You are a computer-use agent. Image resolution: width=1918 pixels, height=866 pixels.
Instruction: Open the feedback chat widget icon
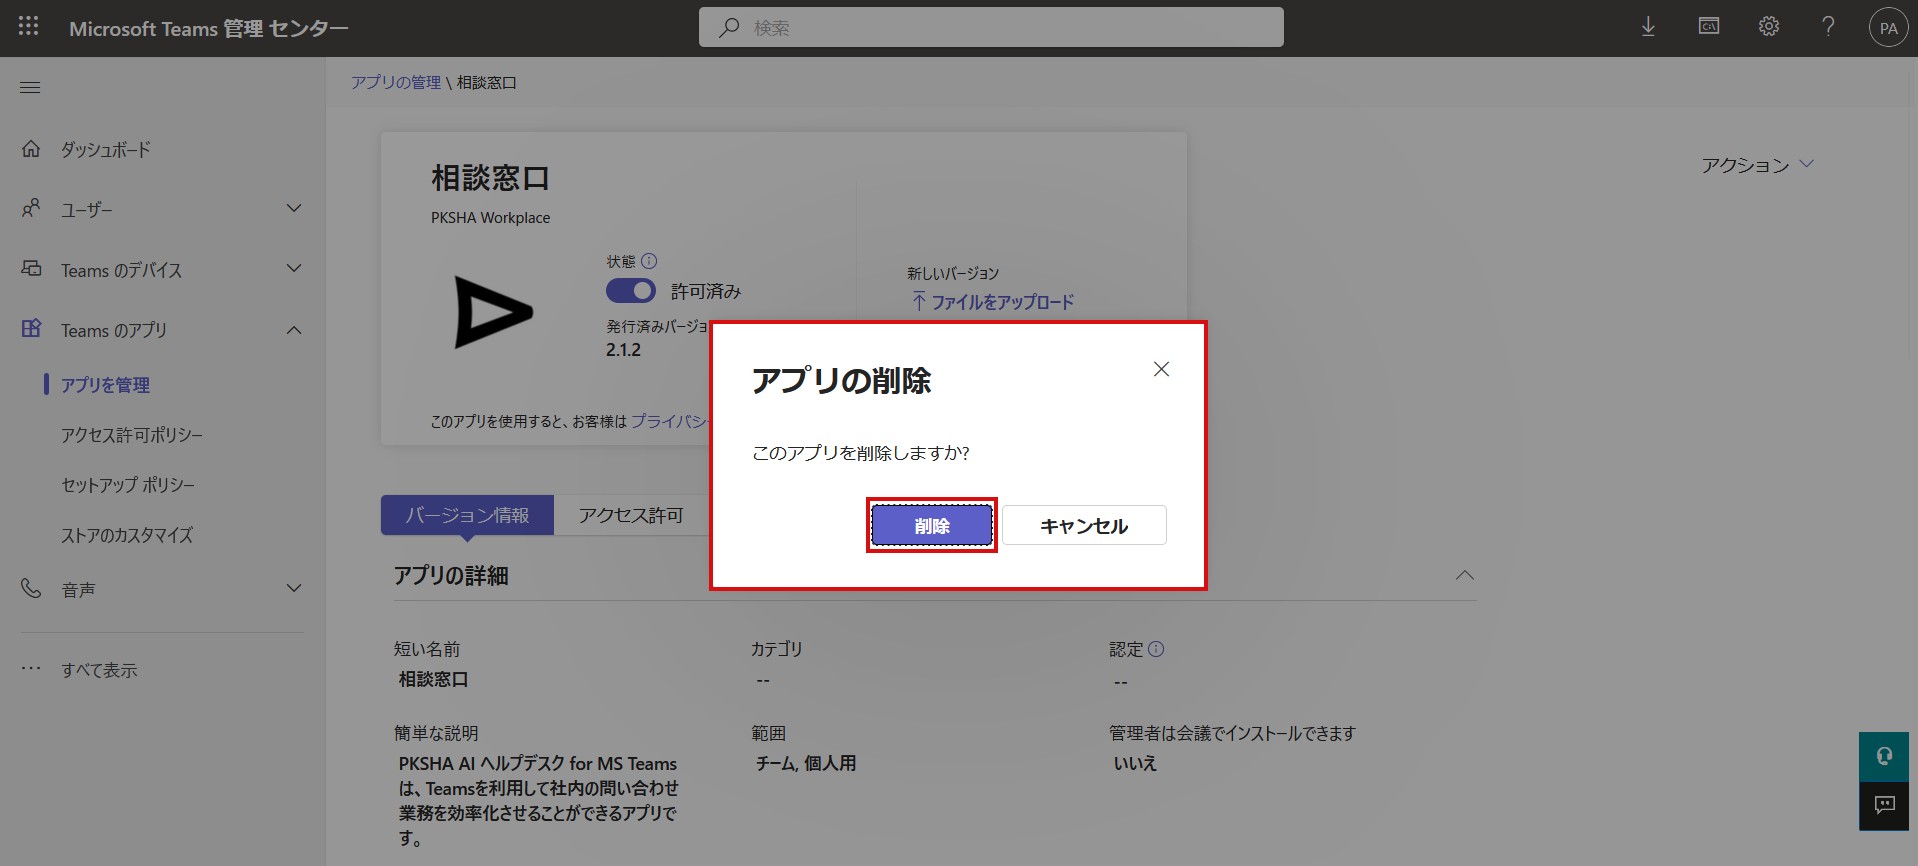(x=1884, y=805)
